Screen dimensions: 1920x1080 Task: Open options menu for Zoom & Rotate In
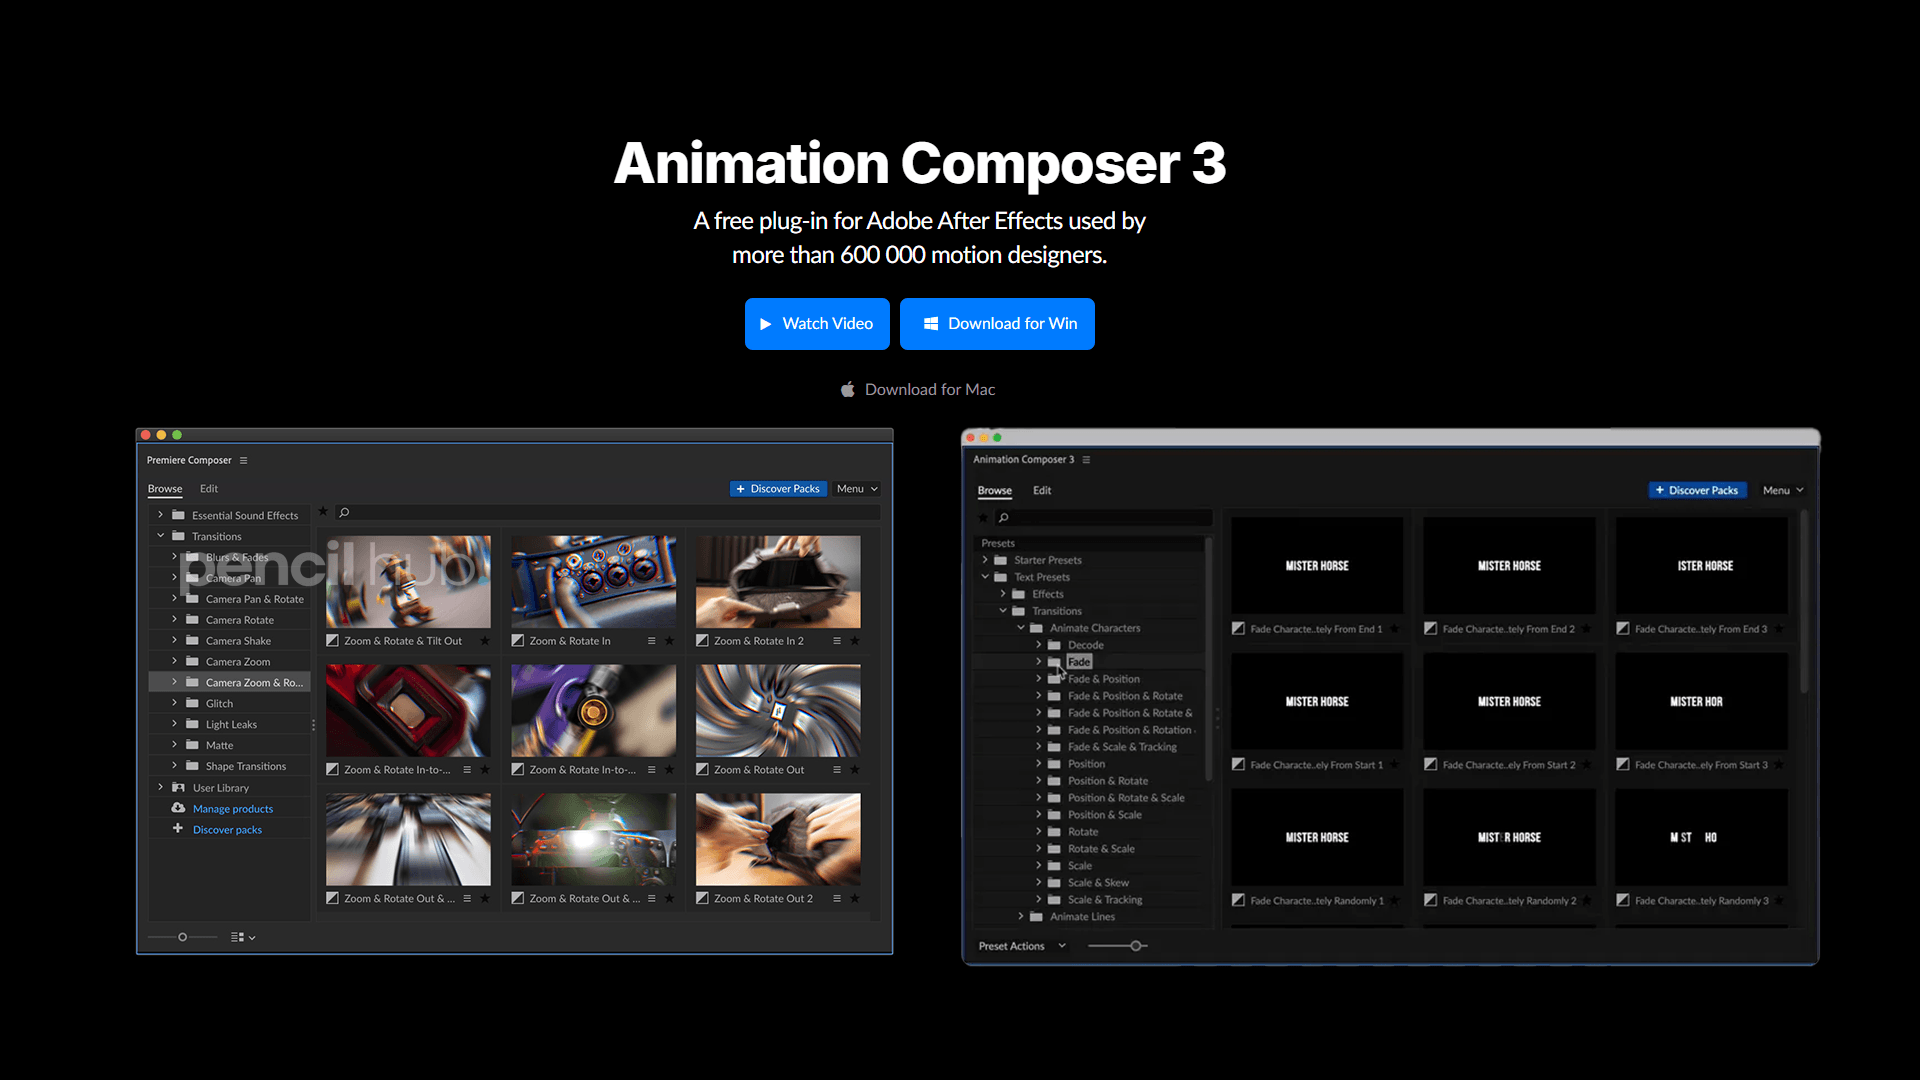[652, 641]
